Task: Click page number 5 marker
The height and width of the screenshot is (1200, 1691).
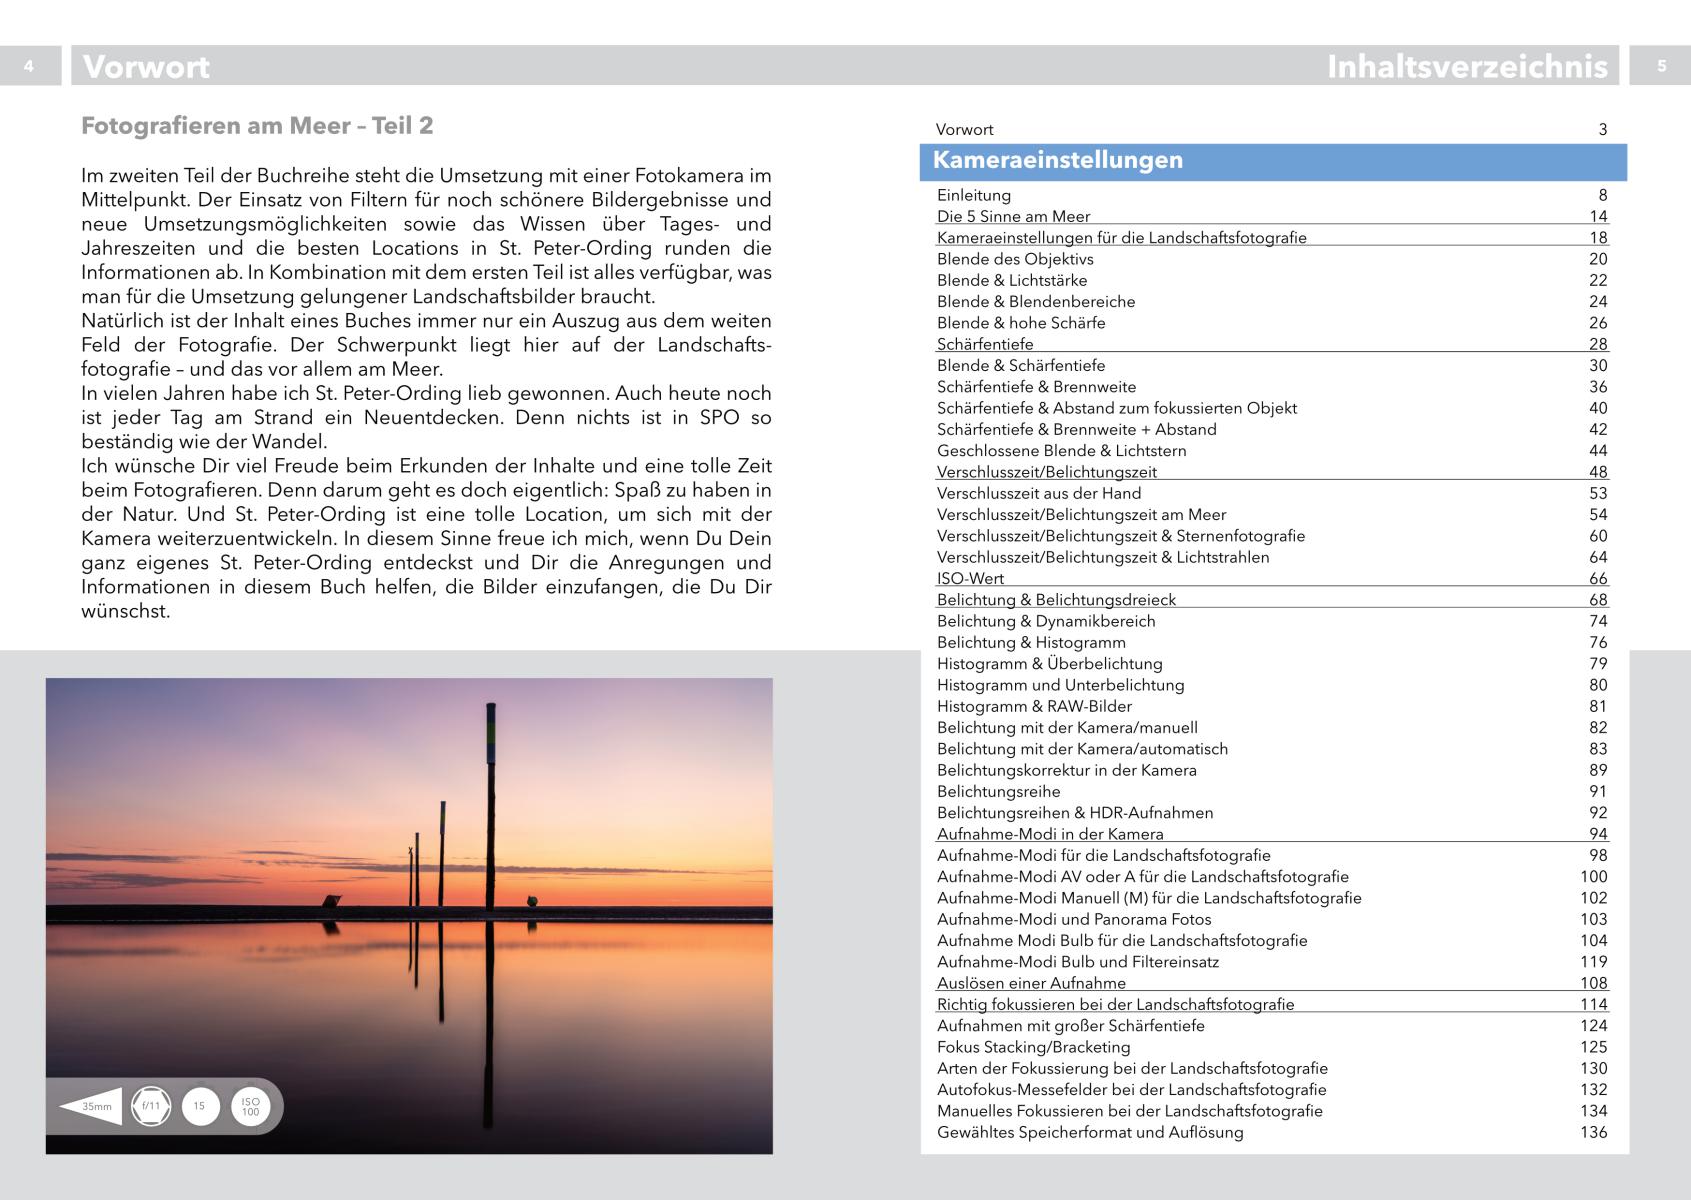Action: (x=1661, y=66)
